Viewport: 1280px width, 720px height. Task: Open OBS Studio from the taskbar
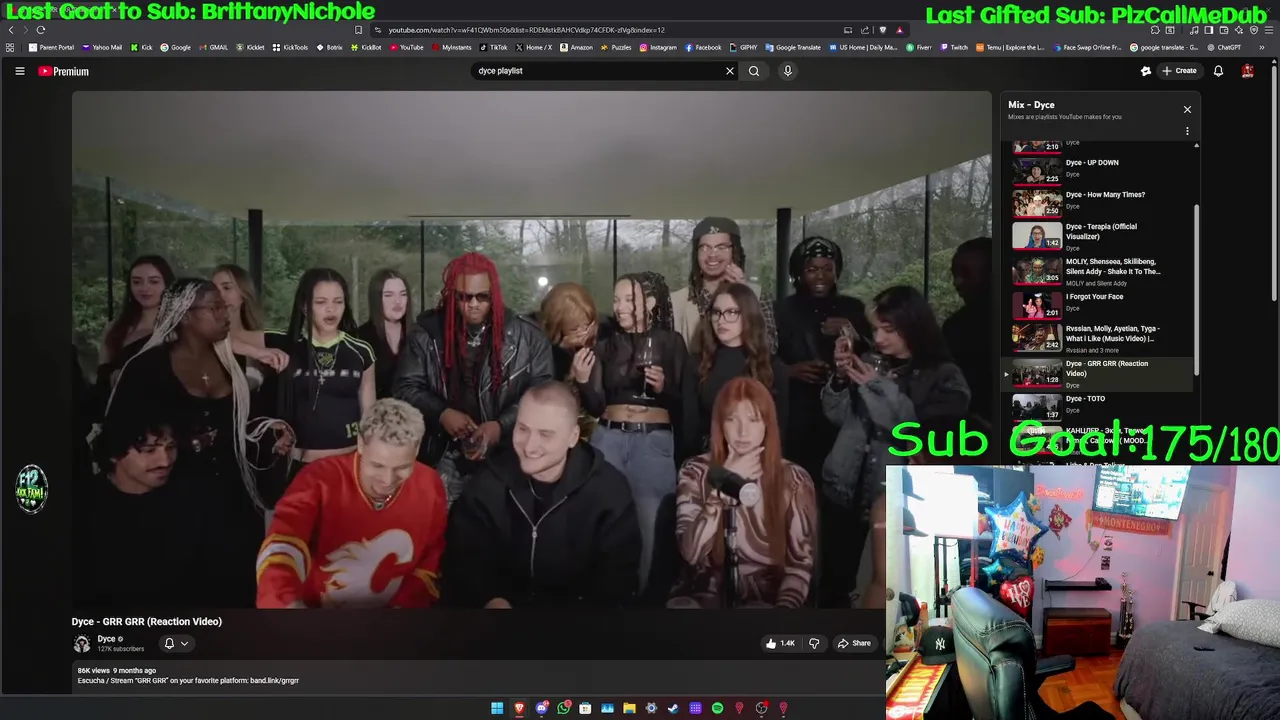click(x=761, y=708)
